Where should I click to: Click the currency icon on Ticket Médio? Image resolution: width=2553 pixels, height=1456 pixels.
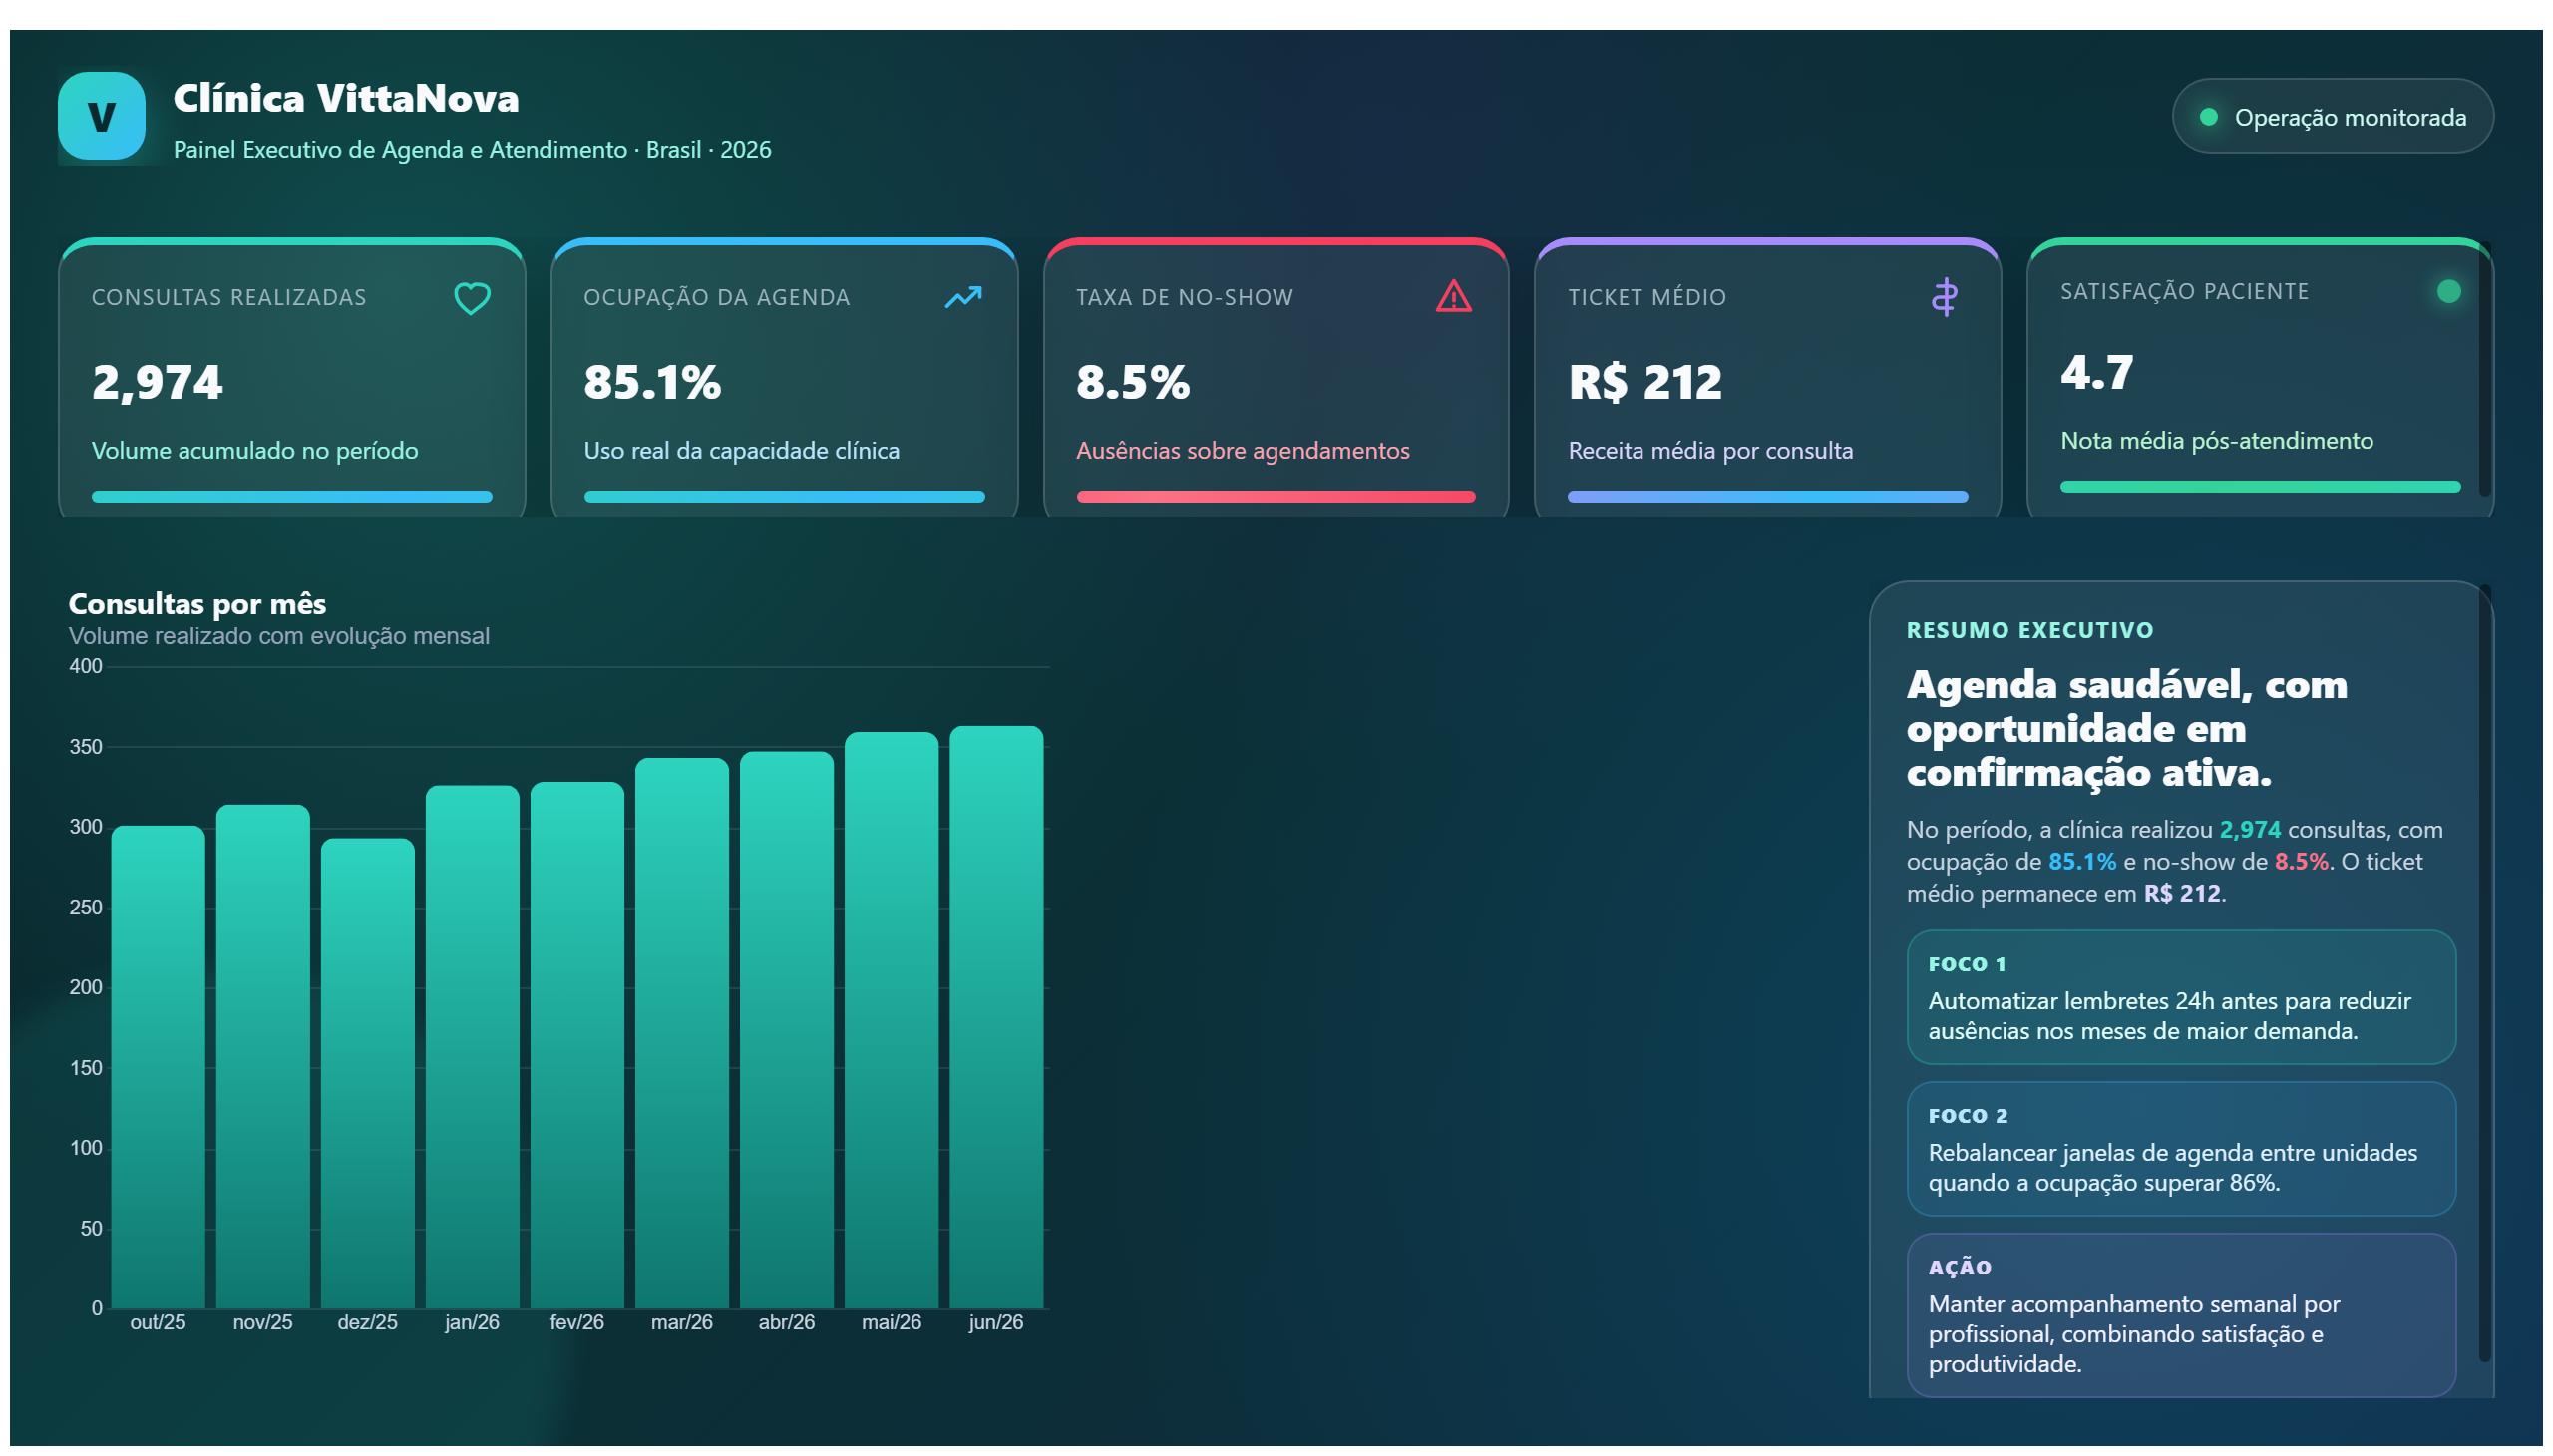1944,297
